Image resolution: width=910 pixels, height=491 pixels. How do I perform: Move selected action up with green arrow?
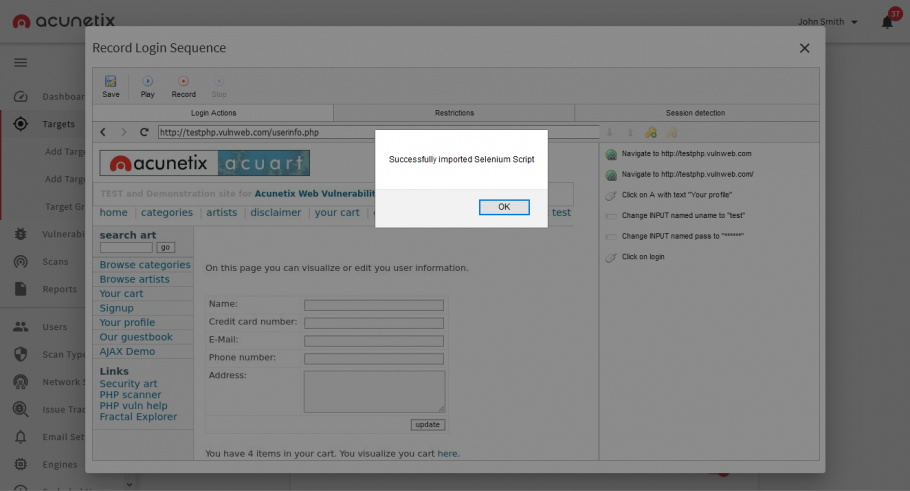[x=630, y=133]
